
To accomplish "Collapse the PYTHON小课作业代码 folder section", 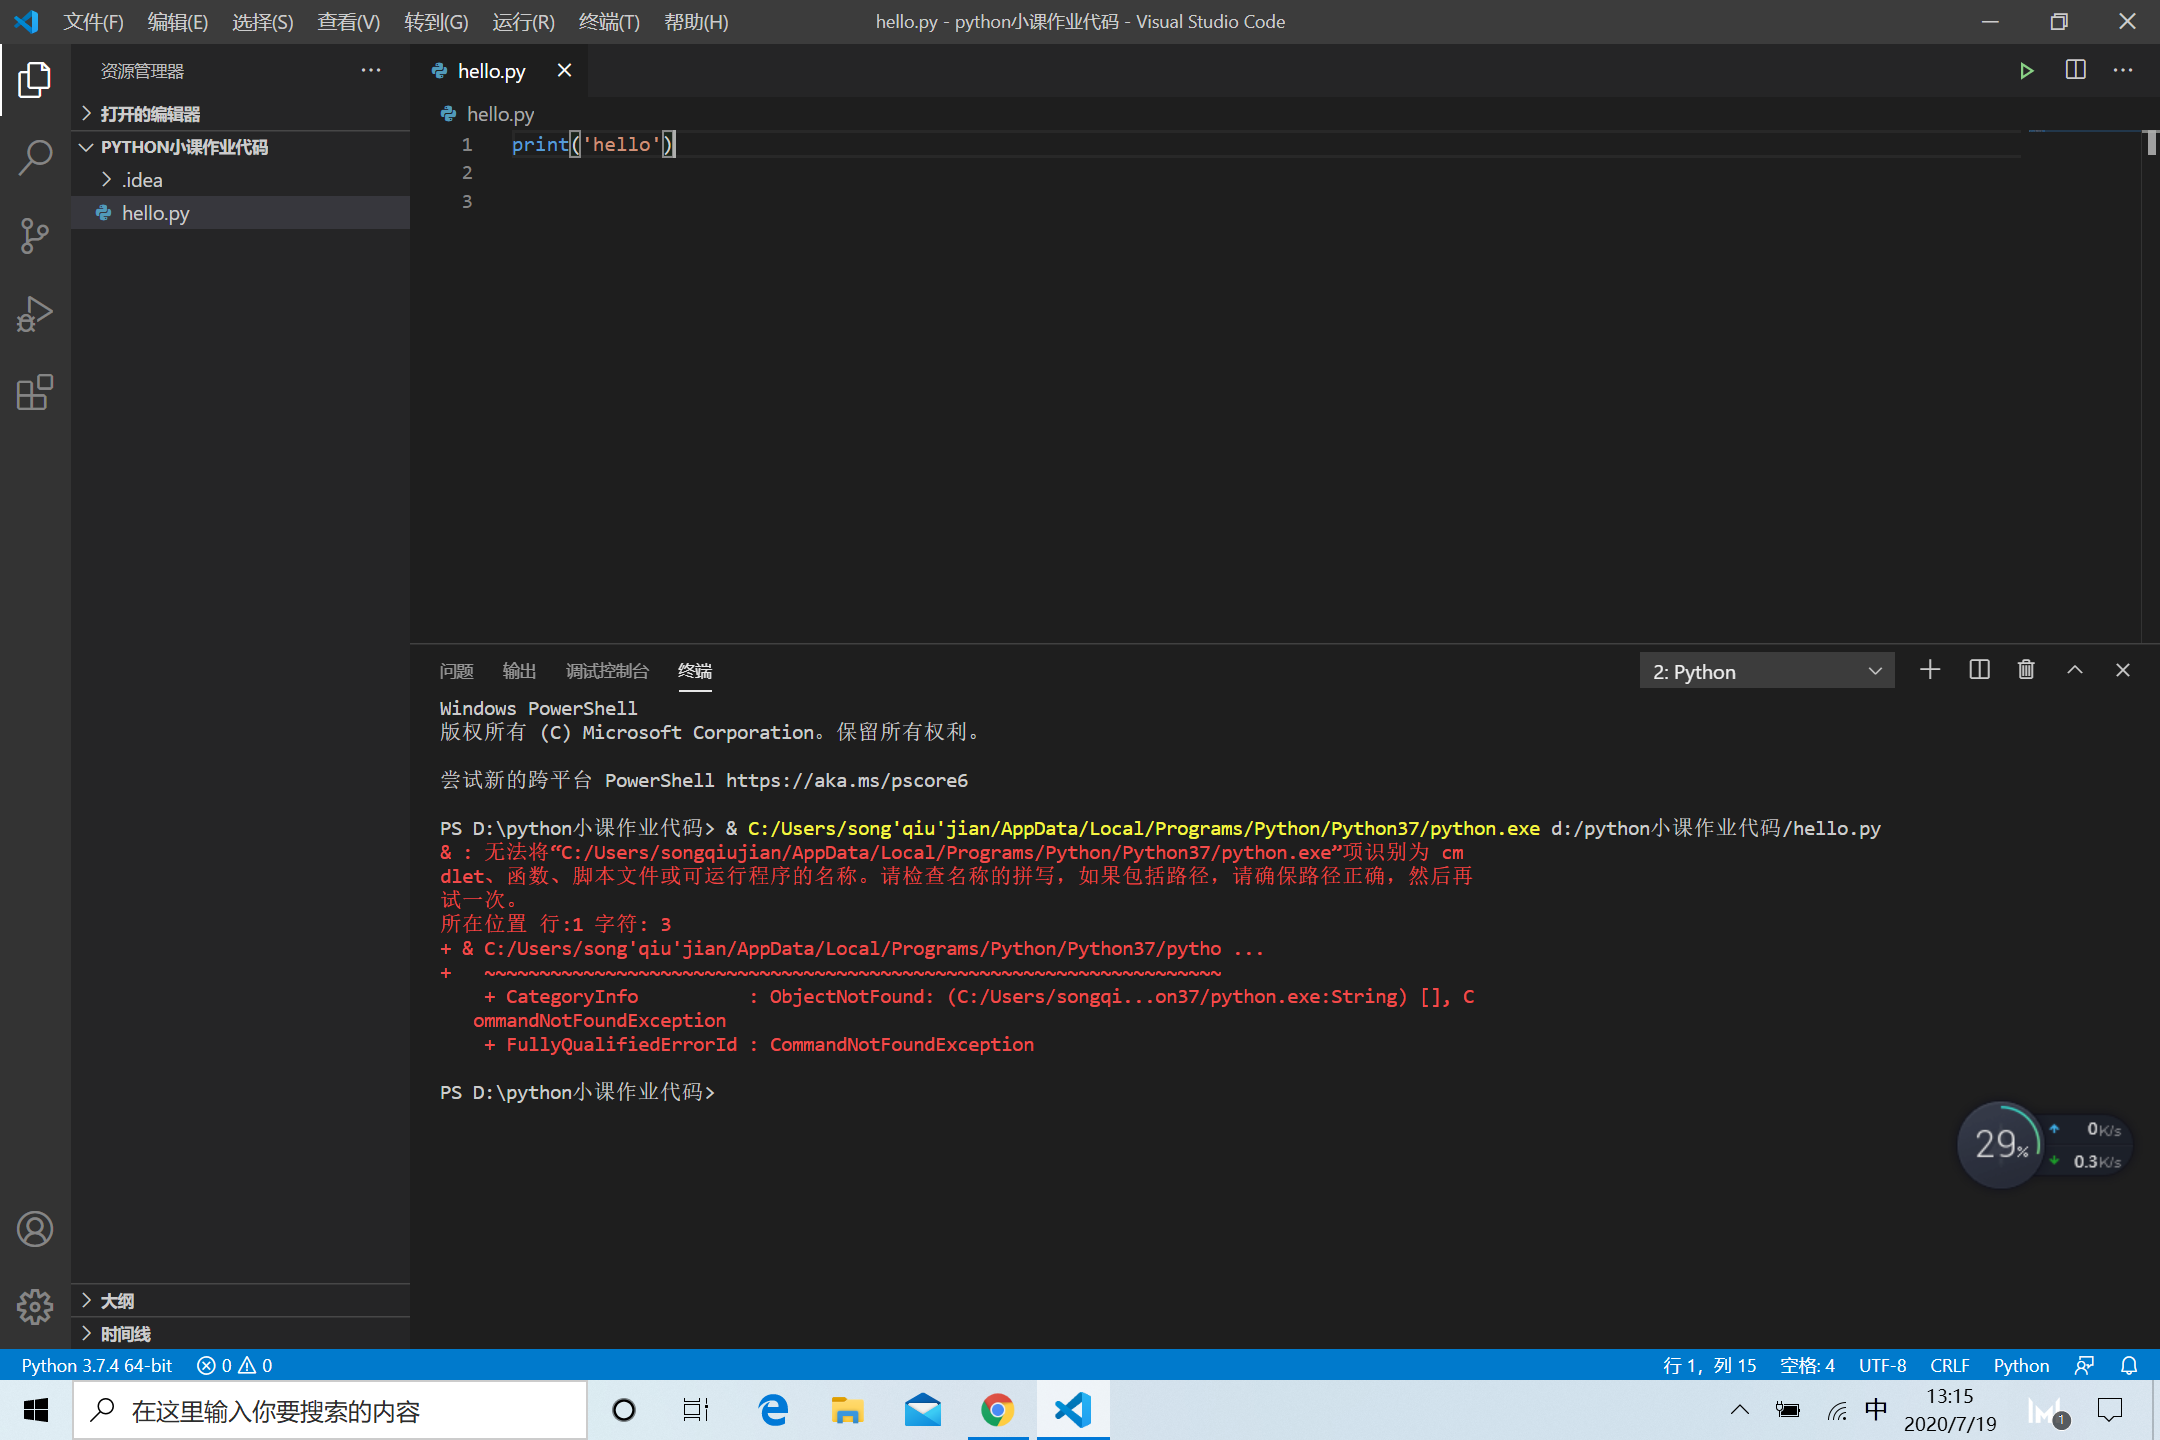I will tap(183, 147).
